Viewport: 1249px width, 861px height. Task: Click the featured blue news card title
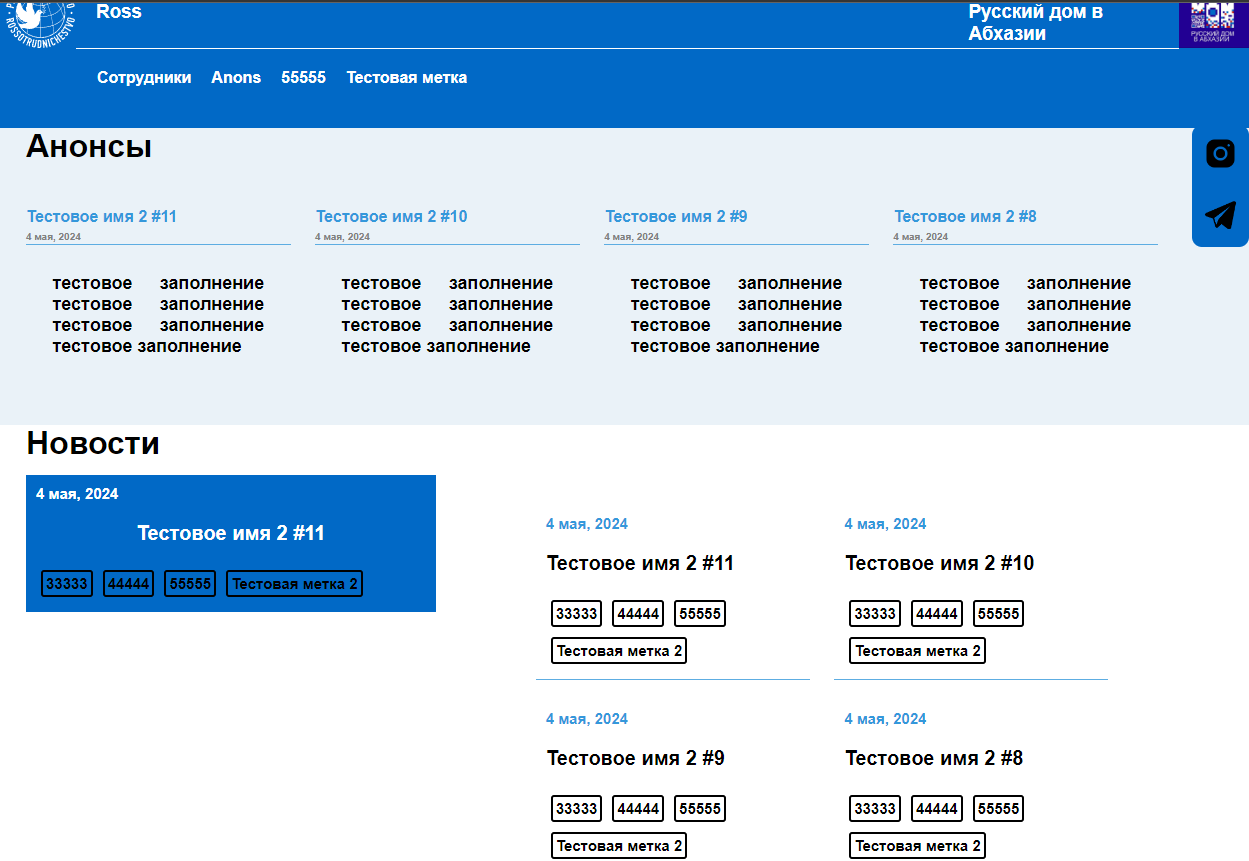pos(231,534)
